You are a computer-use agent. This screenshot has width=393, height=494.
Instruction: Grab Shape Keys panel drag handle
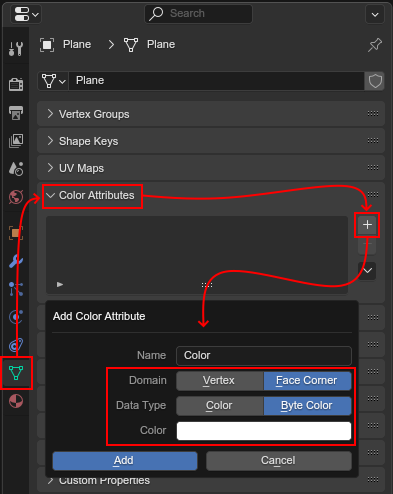click(x=373, y=141)
